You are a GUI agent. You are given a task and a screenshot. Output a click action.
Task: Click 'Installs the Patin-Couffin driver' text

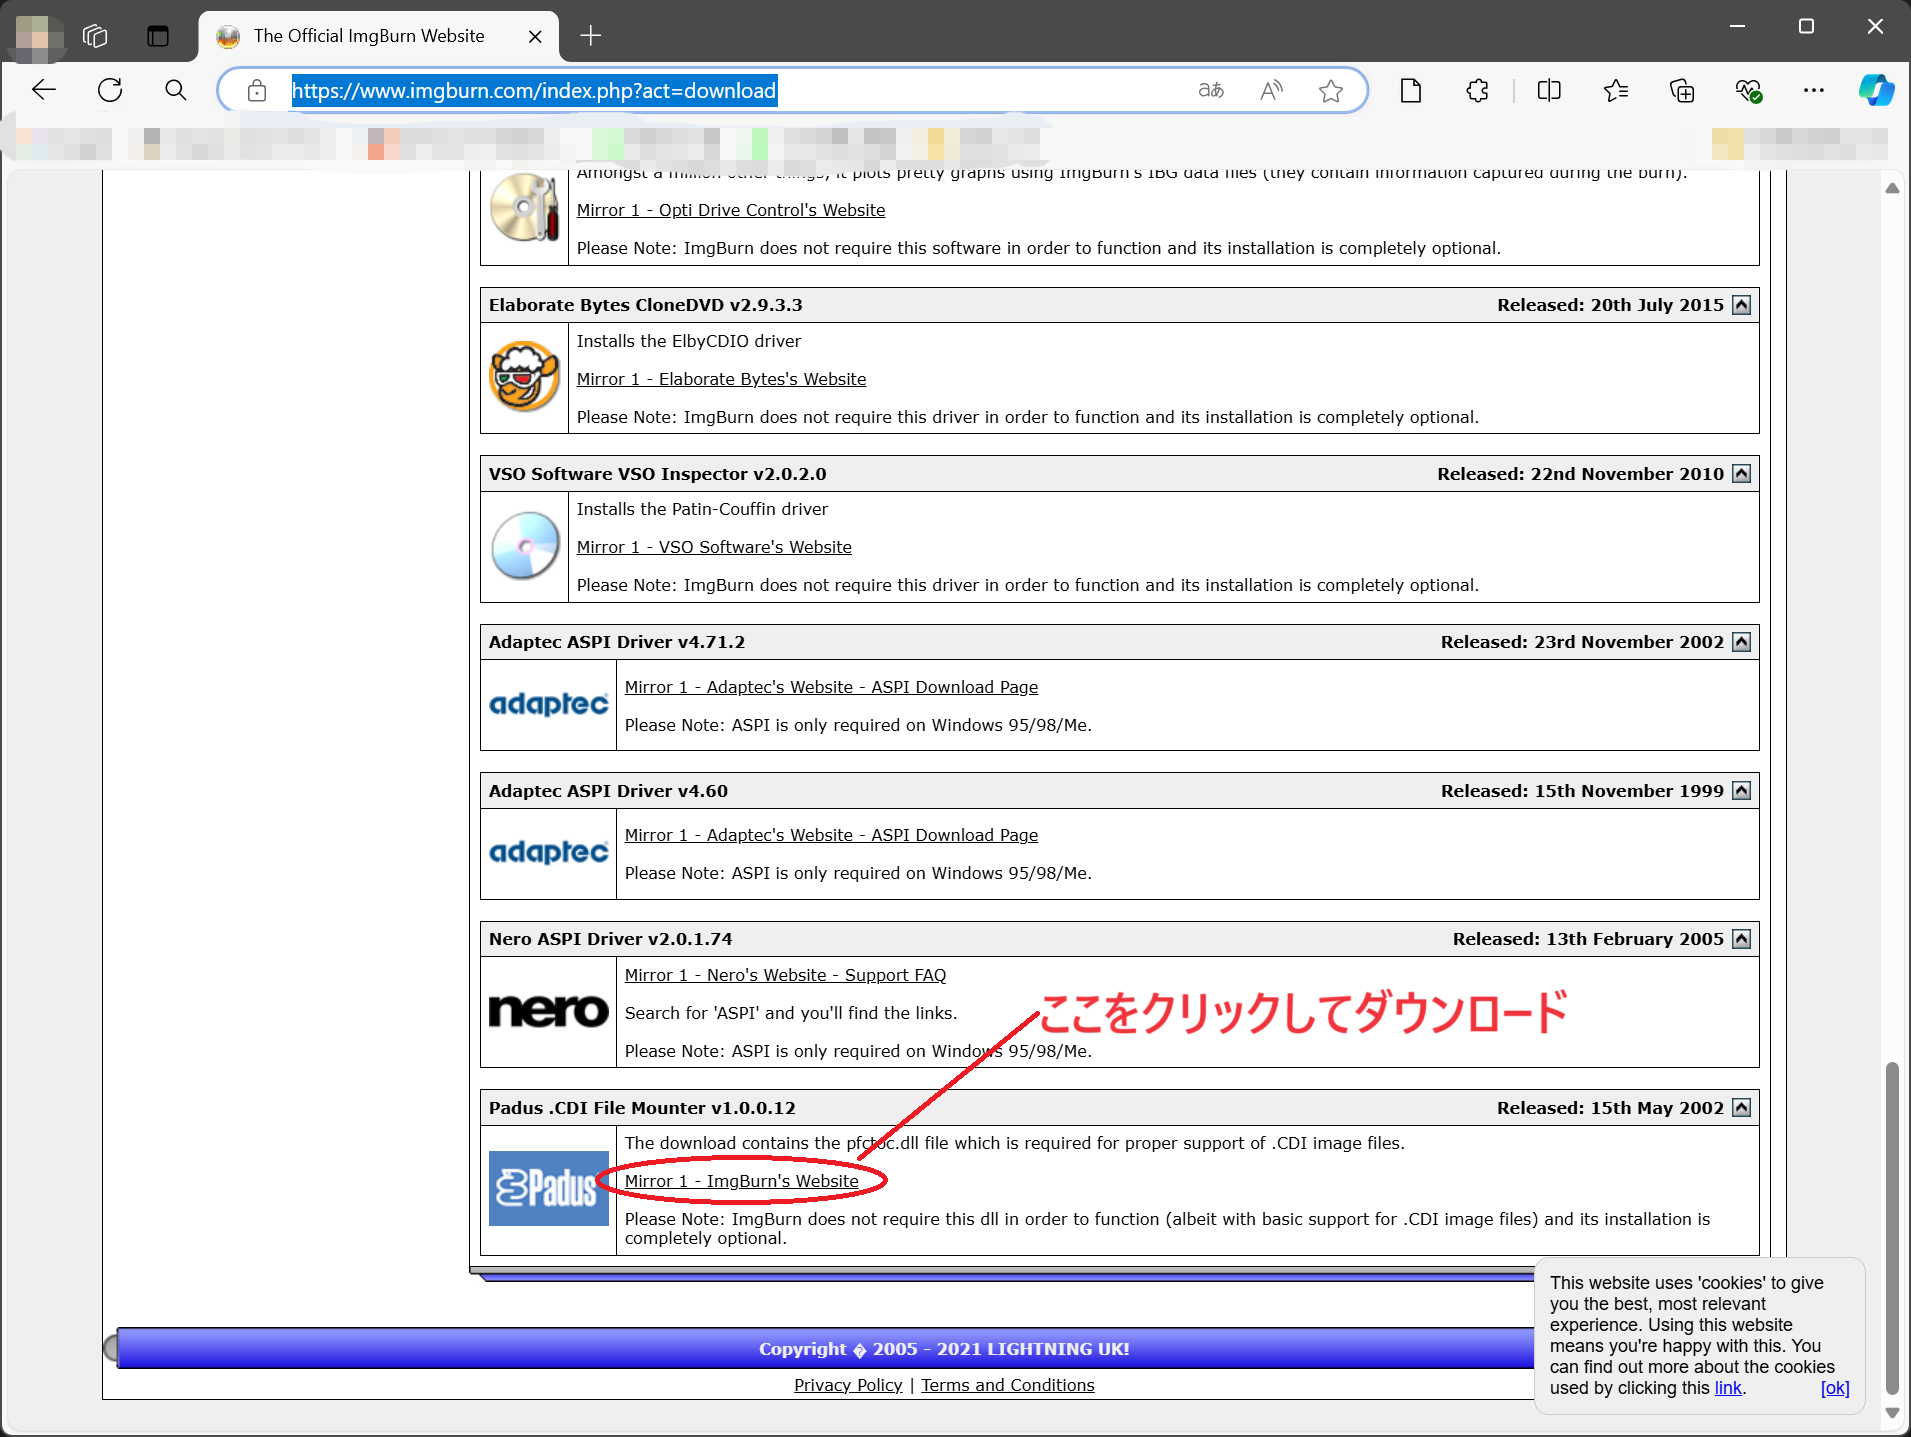pos(702,509)
